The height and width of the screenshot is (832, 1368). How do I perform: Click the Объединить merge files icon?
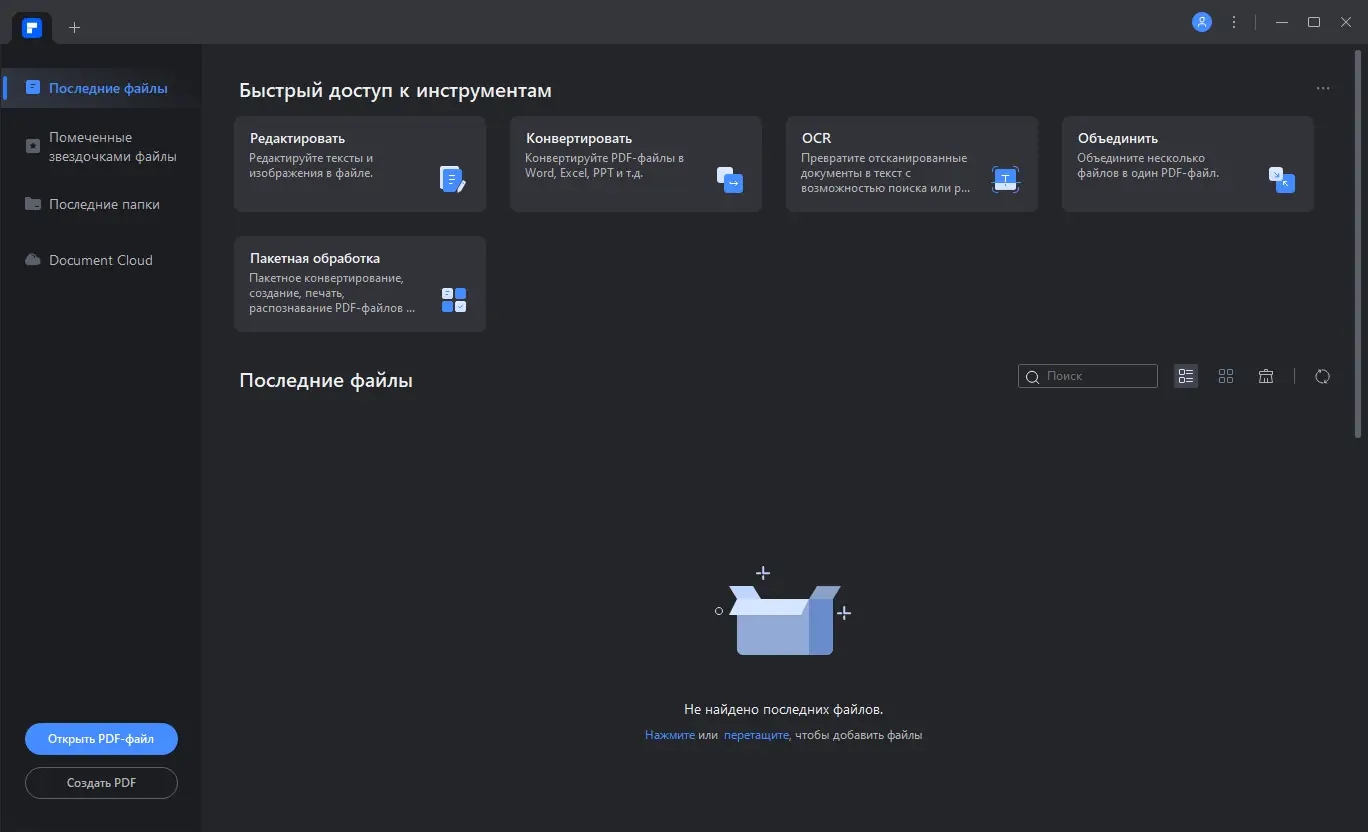pyautogui.click(x=1281, y=180)
